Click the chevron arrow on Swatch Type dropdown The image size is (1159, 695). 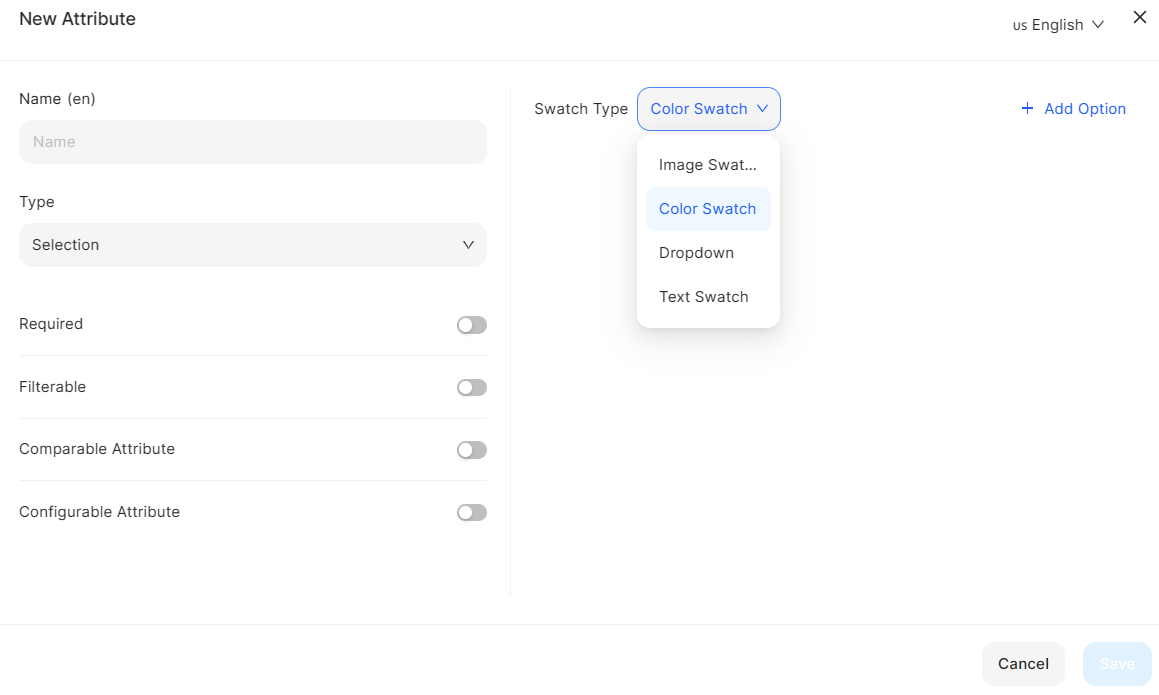tap(763, 109)
